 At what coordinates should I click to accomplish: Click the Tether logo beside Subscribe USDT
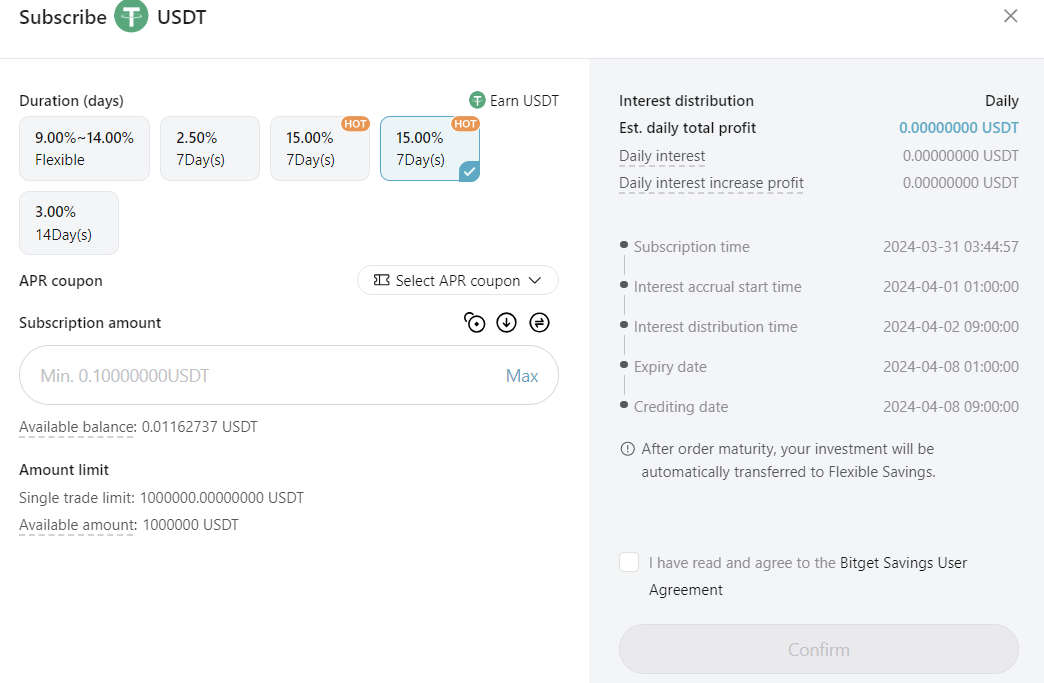131,17
